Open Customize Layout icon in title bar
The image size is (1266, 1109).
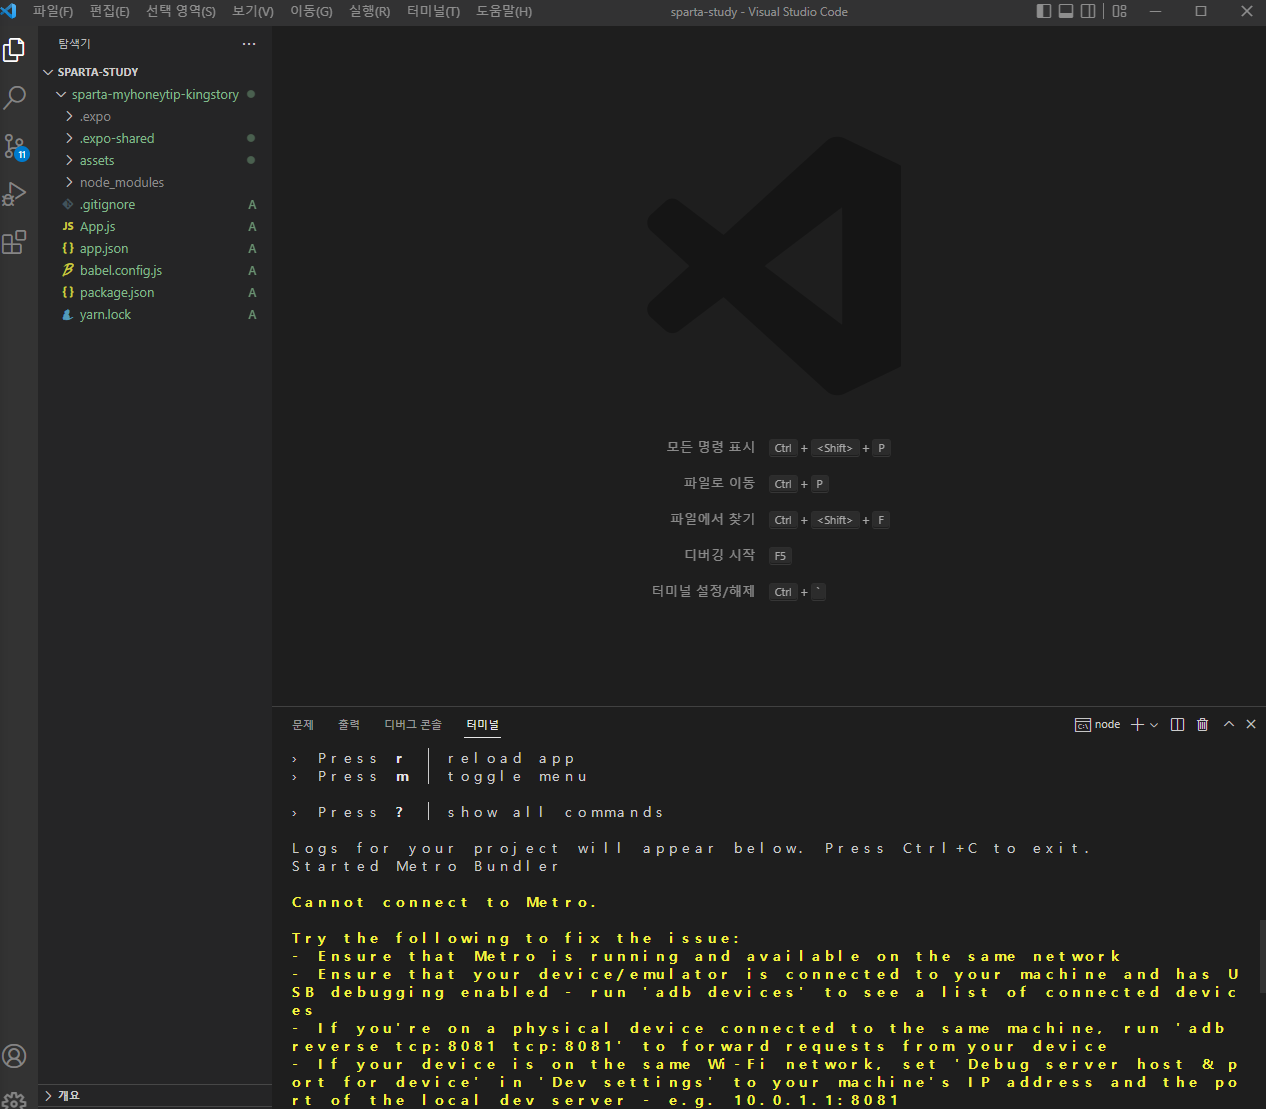point(1120,11)
